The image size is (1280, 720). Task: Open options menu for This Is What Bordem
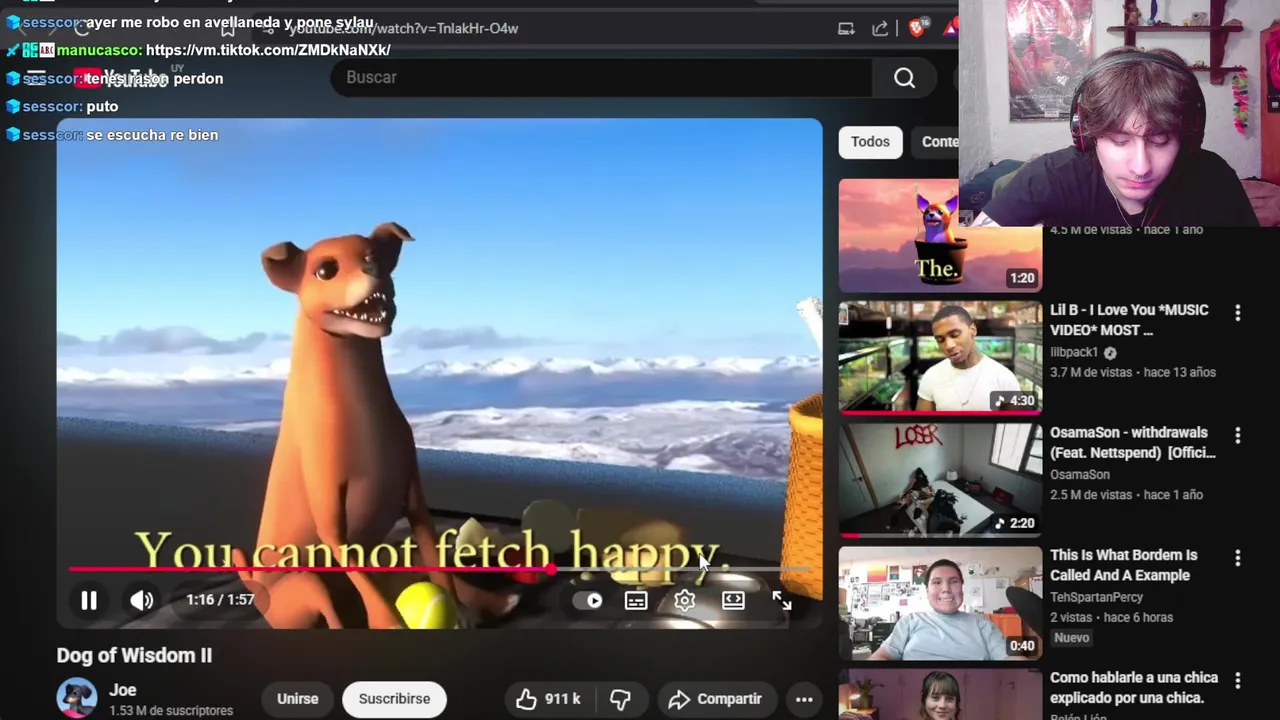pos(1238,558)
